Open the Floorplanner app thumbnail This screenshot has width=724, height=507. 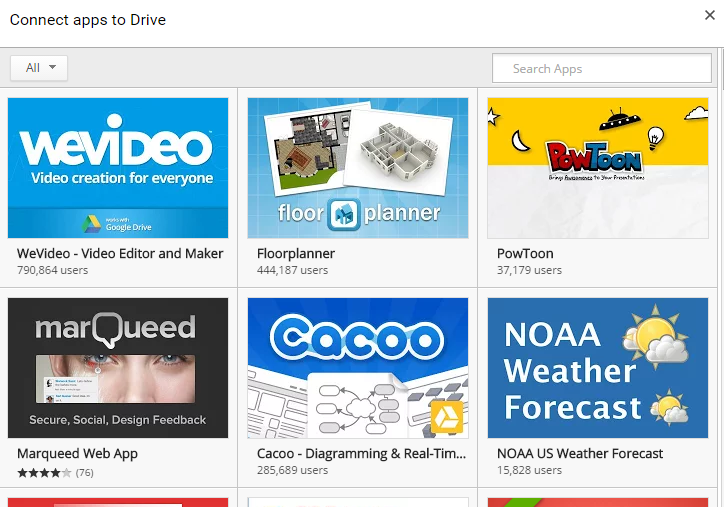(x=358, y=168)
